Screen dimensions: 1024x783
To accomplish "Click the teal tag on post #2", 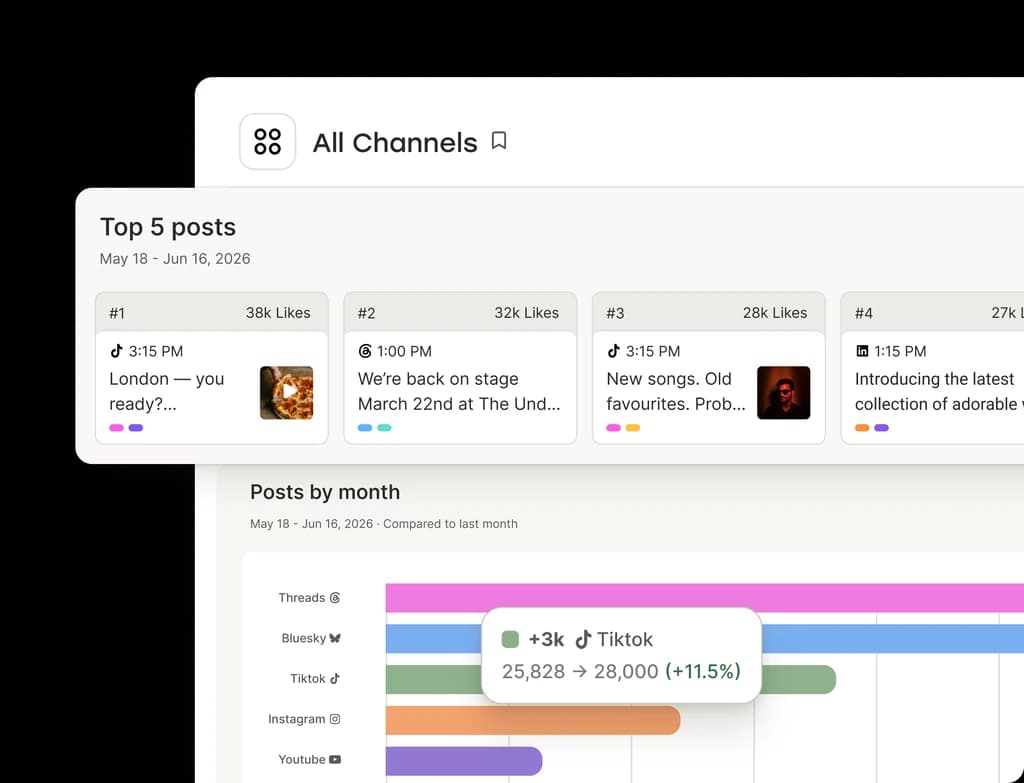I will click(385, 428).
